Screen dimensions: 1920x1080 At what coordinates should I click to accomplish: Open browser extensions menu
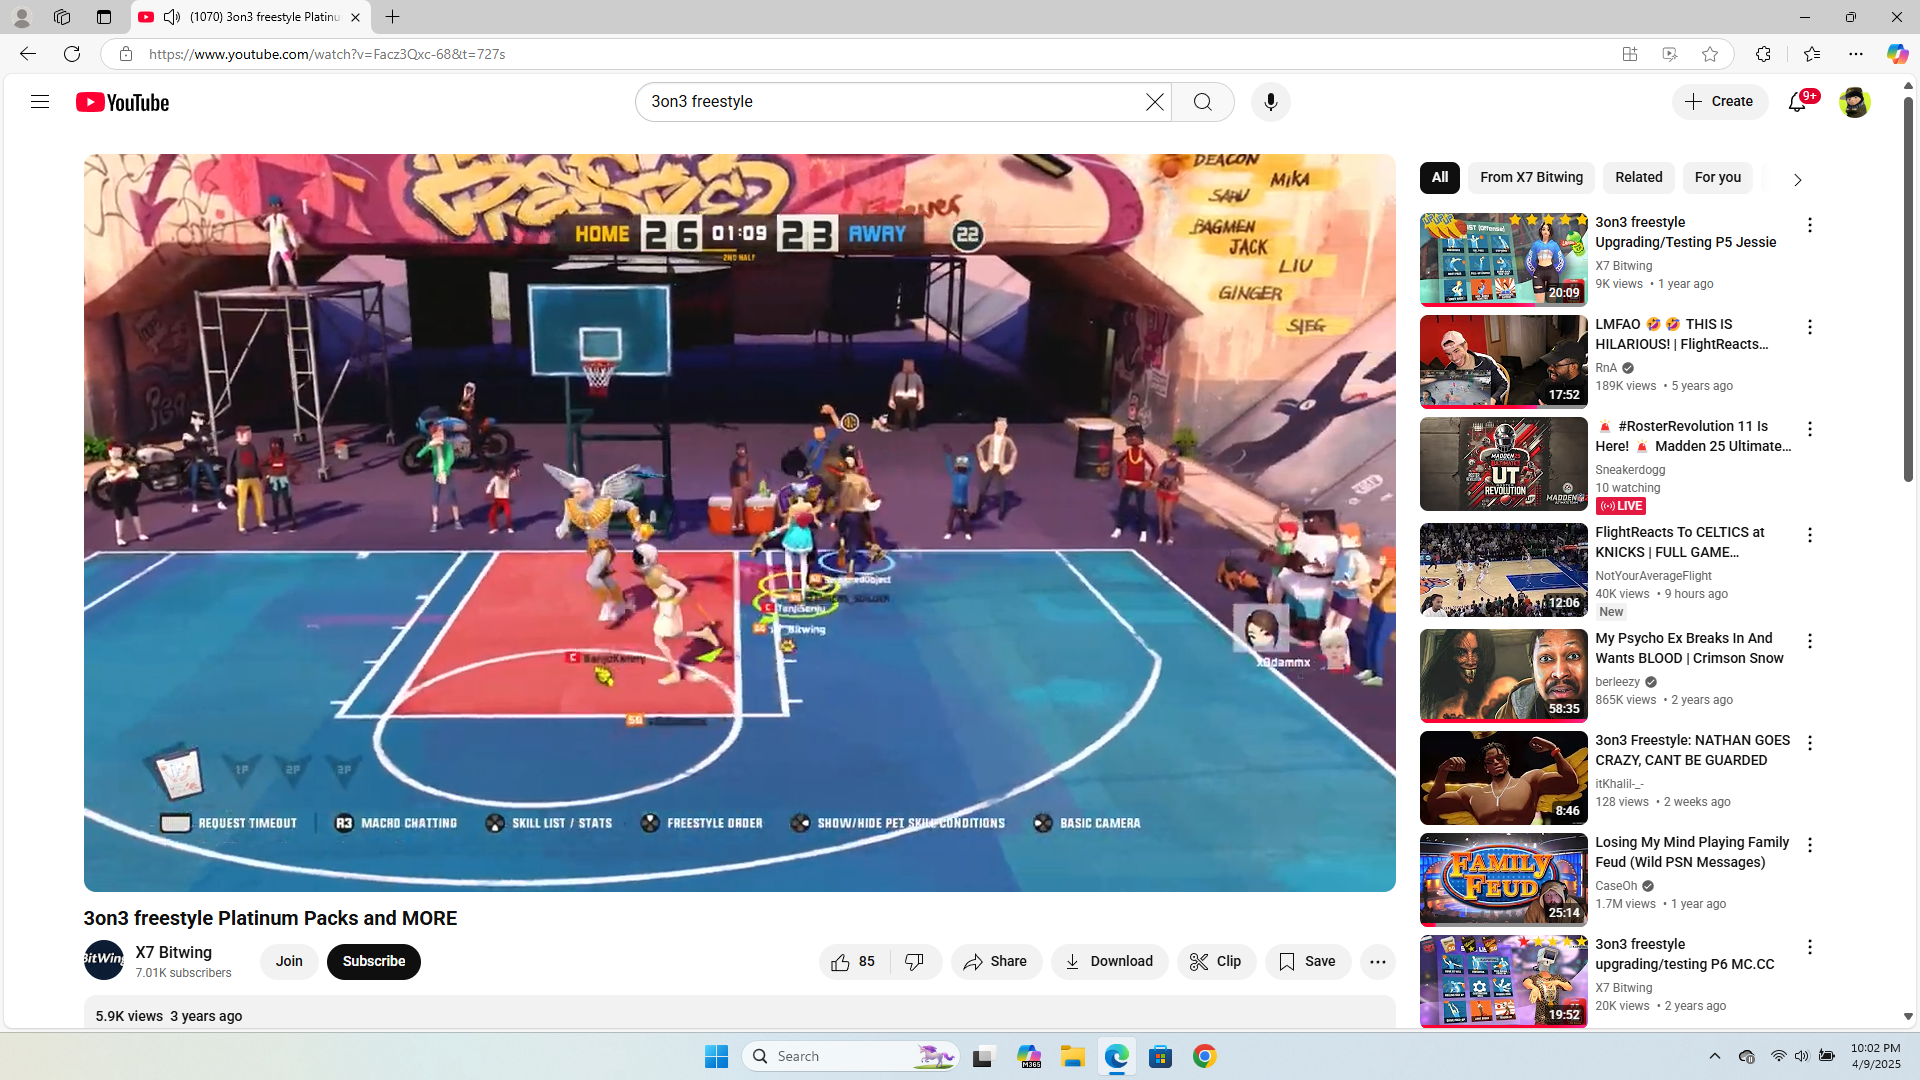point(1763,54)
